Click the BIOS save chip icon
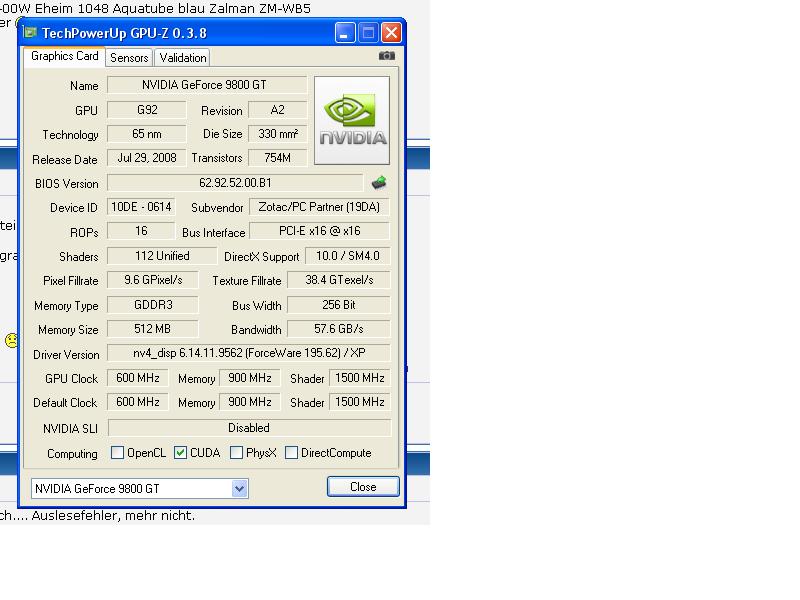This screenshot has width=800, height=600. tap(379, 183)
